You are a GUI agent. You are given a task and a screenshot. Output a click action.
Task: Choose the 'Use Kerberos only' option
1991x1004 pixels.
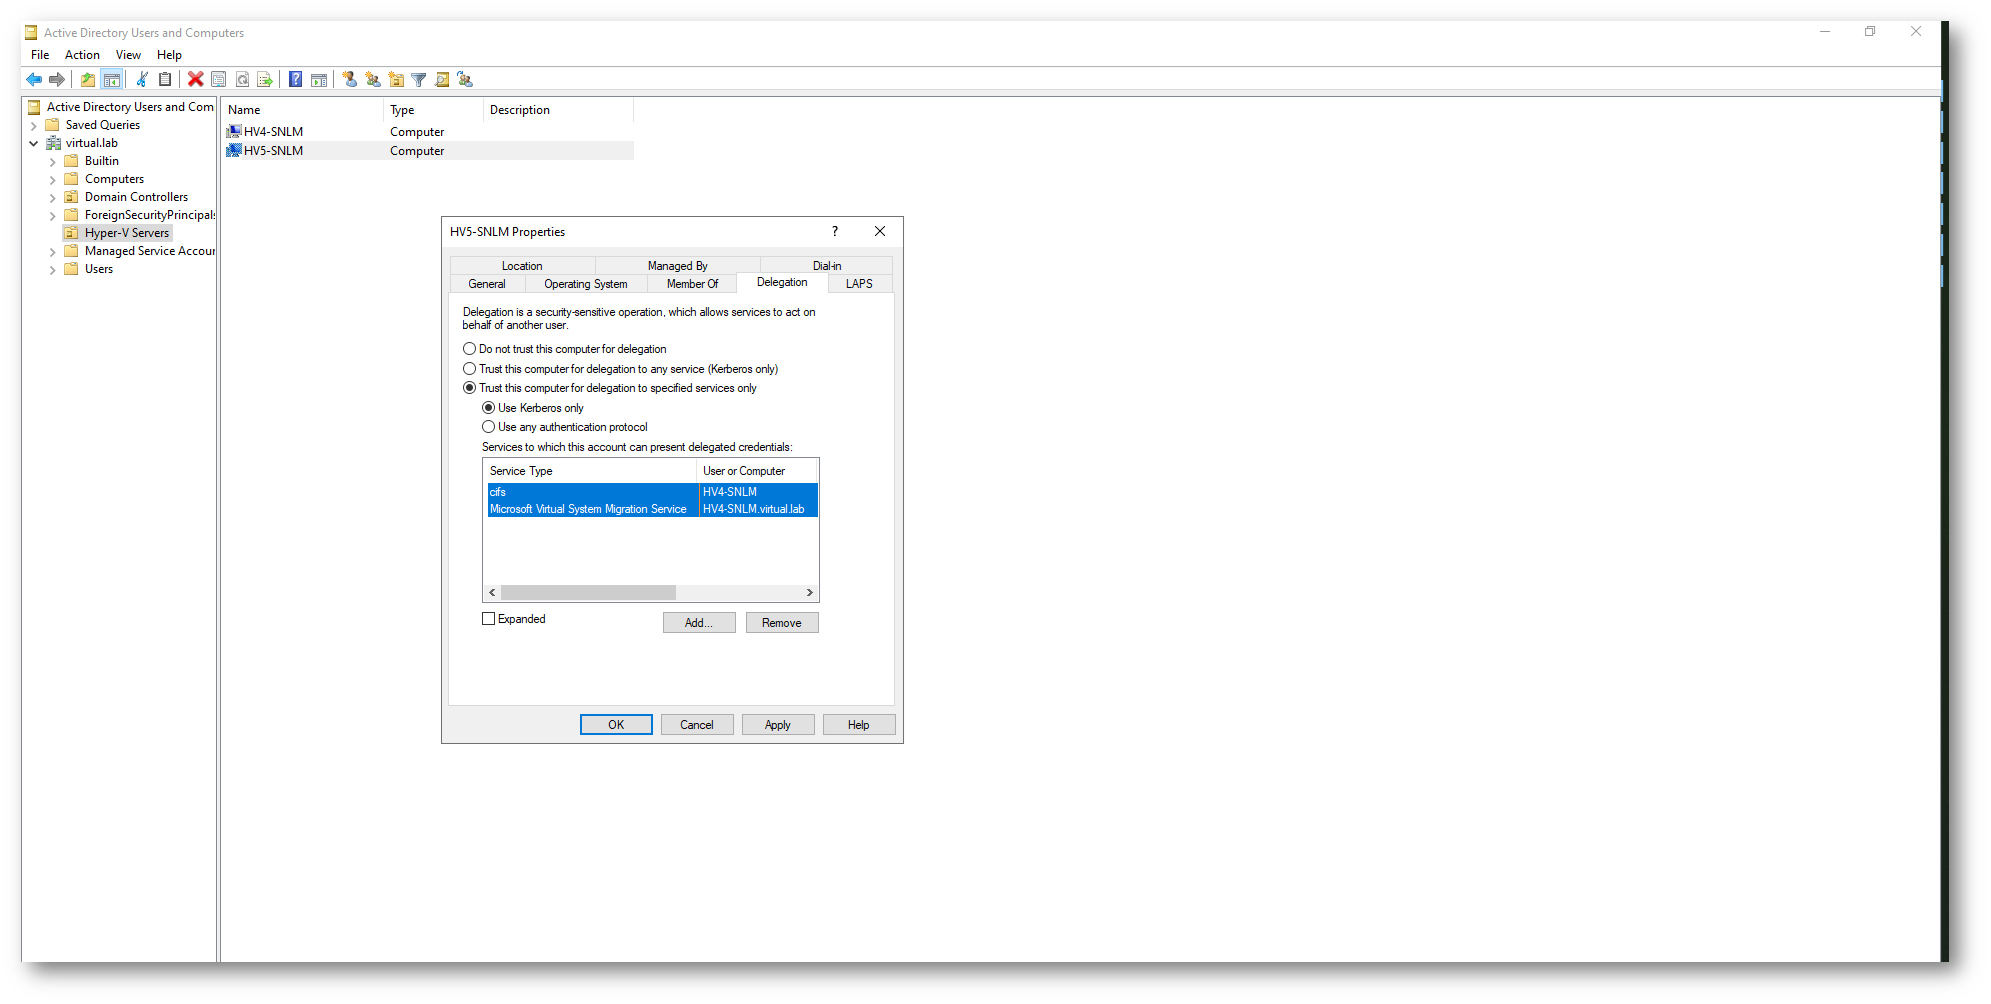point(489,408)
